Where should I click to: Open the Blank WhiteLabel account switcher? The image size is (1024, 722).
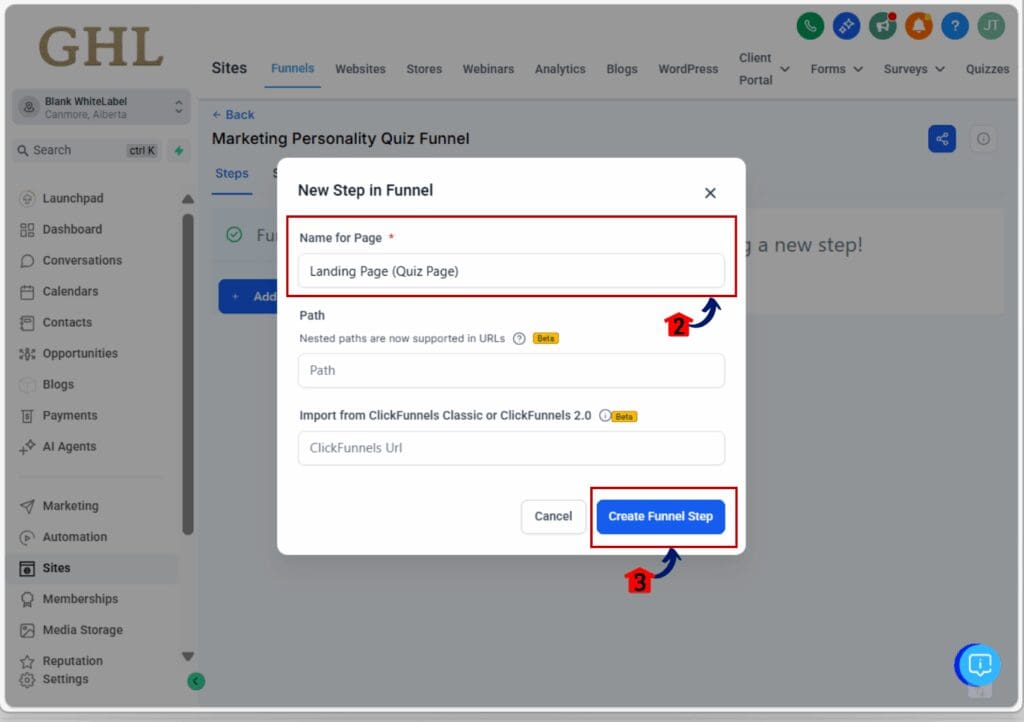pyautogui.click(x=100, y=104)
